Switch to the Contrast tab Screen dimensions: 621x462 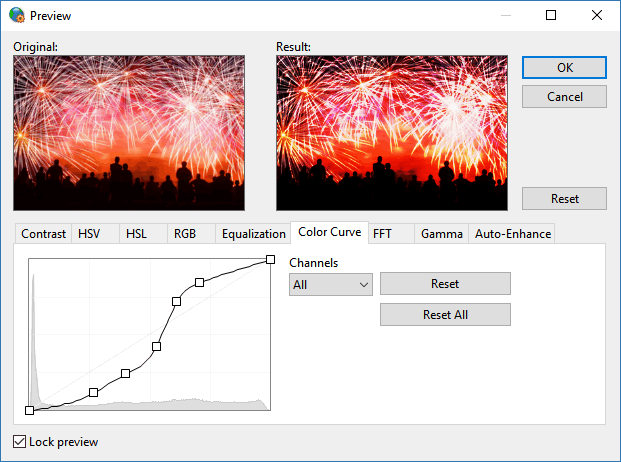tap(43, 234)
